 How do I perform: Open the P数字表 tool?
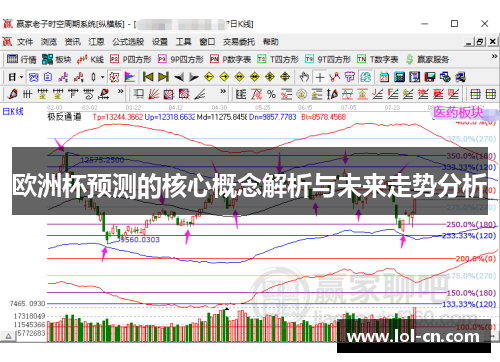point(230,59)
